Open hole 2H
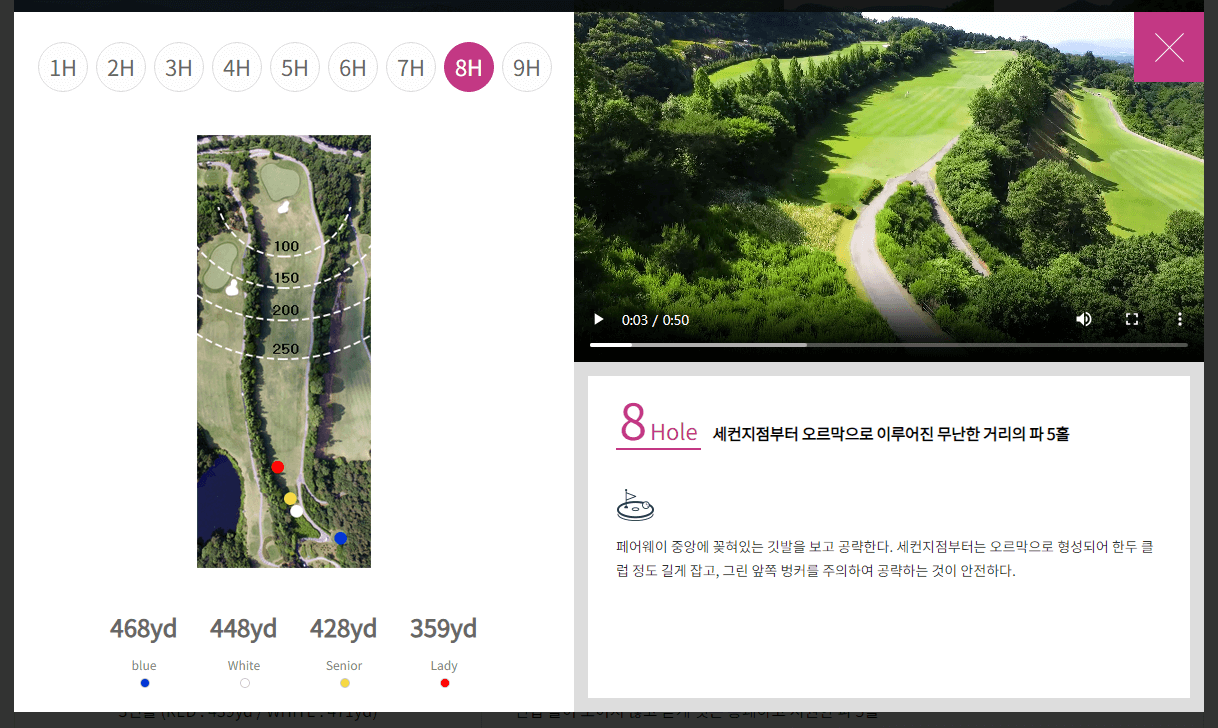The width and height of the screenshot is (1218, 728). coord(121,67)
